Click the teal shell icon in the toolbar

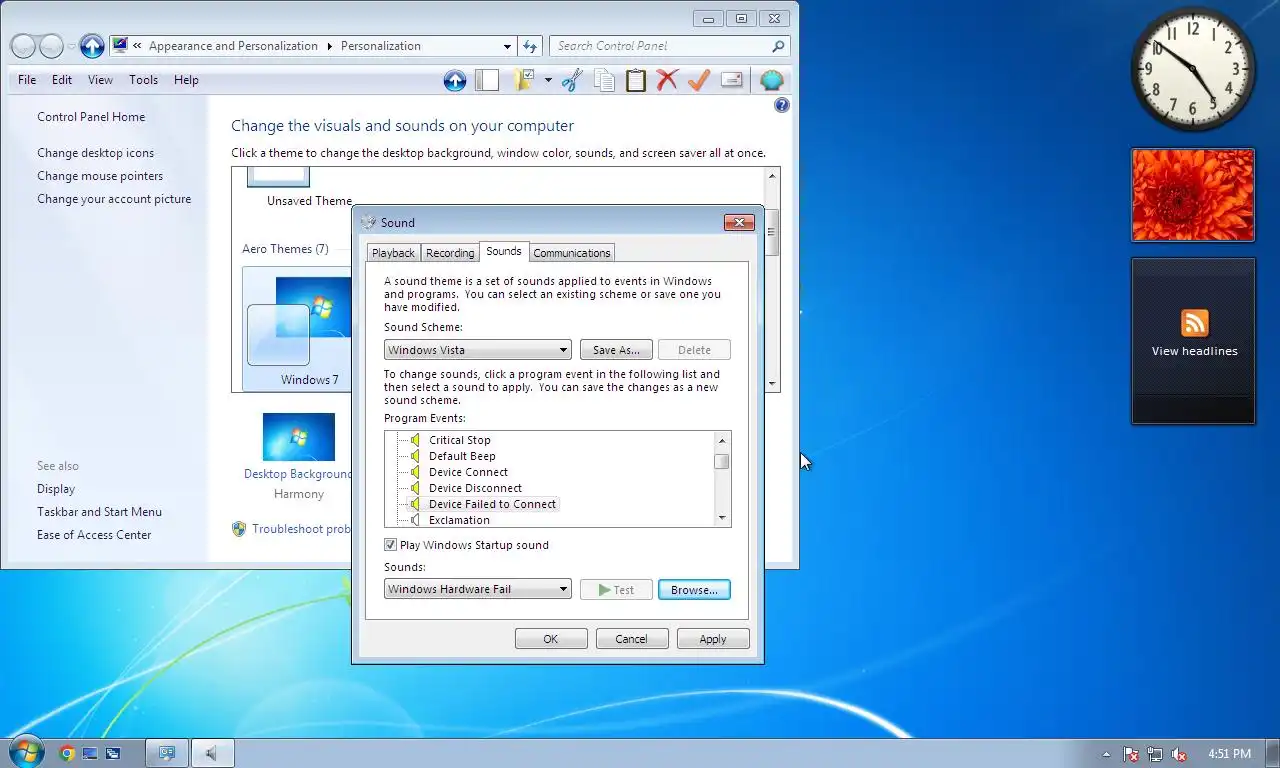point(771,81)
